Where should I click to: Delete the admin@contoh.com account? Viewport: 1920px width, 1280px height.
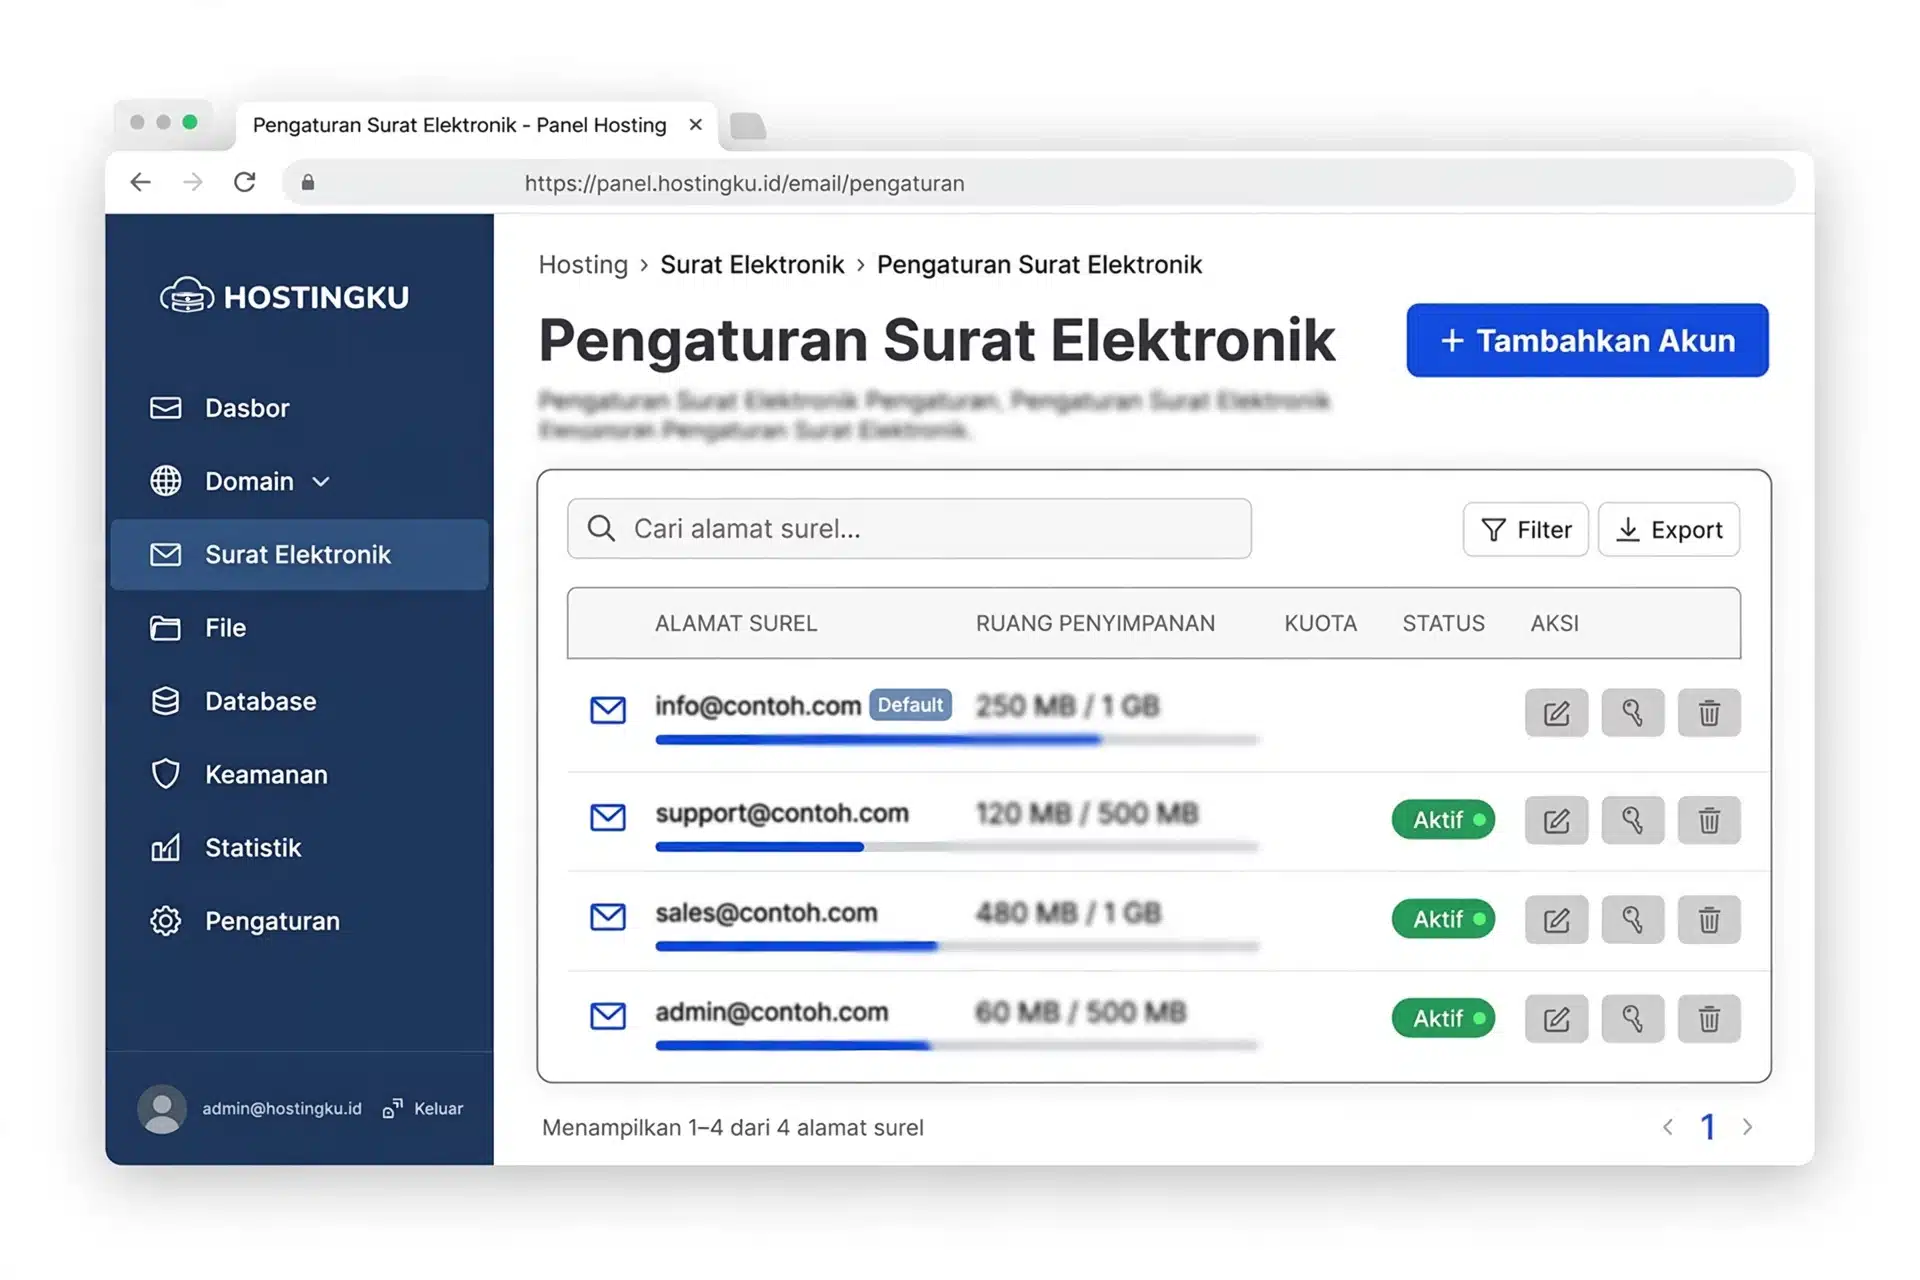click(1709, 1018)
